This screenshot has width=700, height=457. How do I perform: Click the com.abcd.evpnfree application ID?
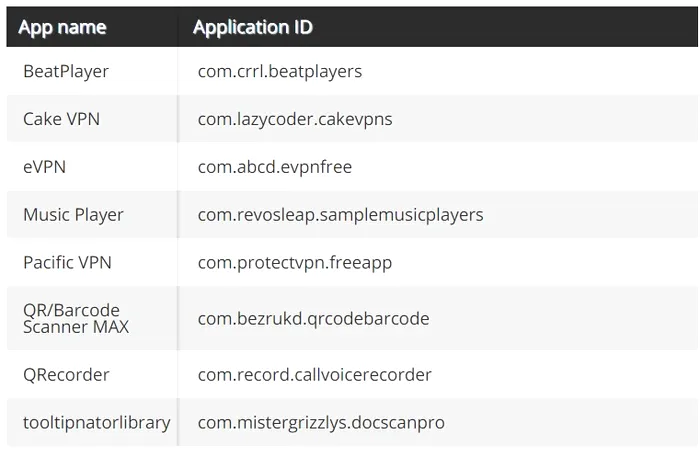click(275, 167)
